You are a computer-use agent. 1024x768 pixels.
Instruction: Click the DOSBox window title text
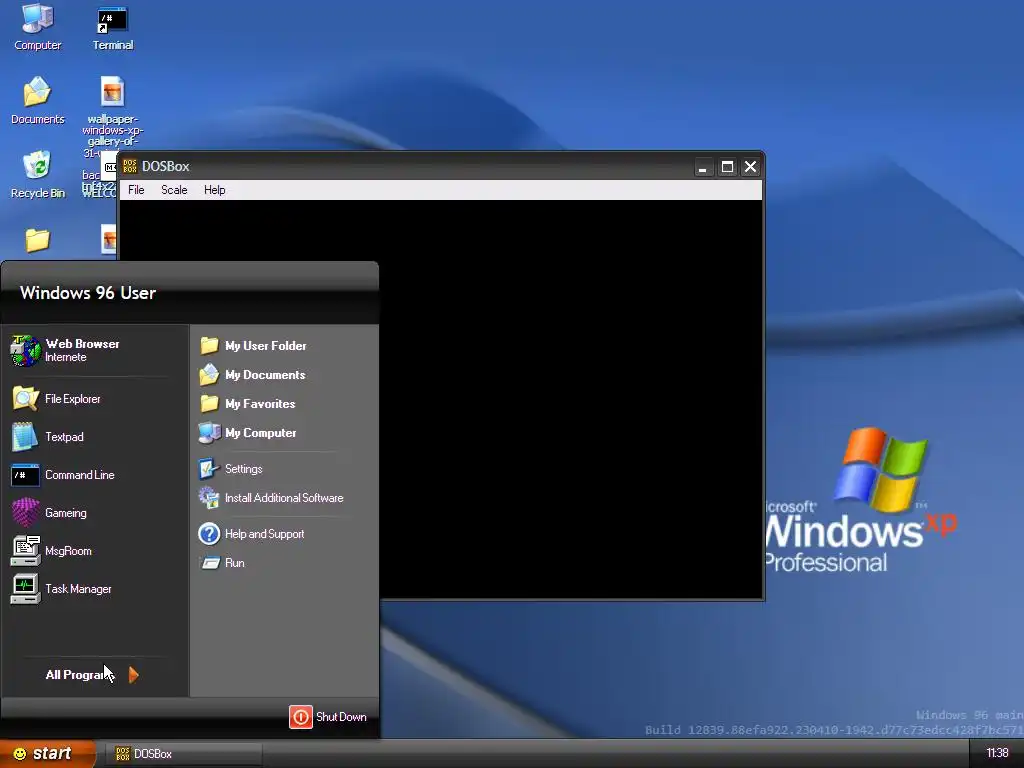click(x=165, y=167)
